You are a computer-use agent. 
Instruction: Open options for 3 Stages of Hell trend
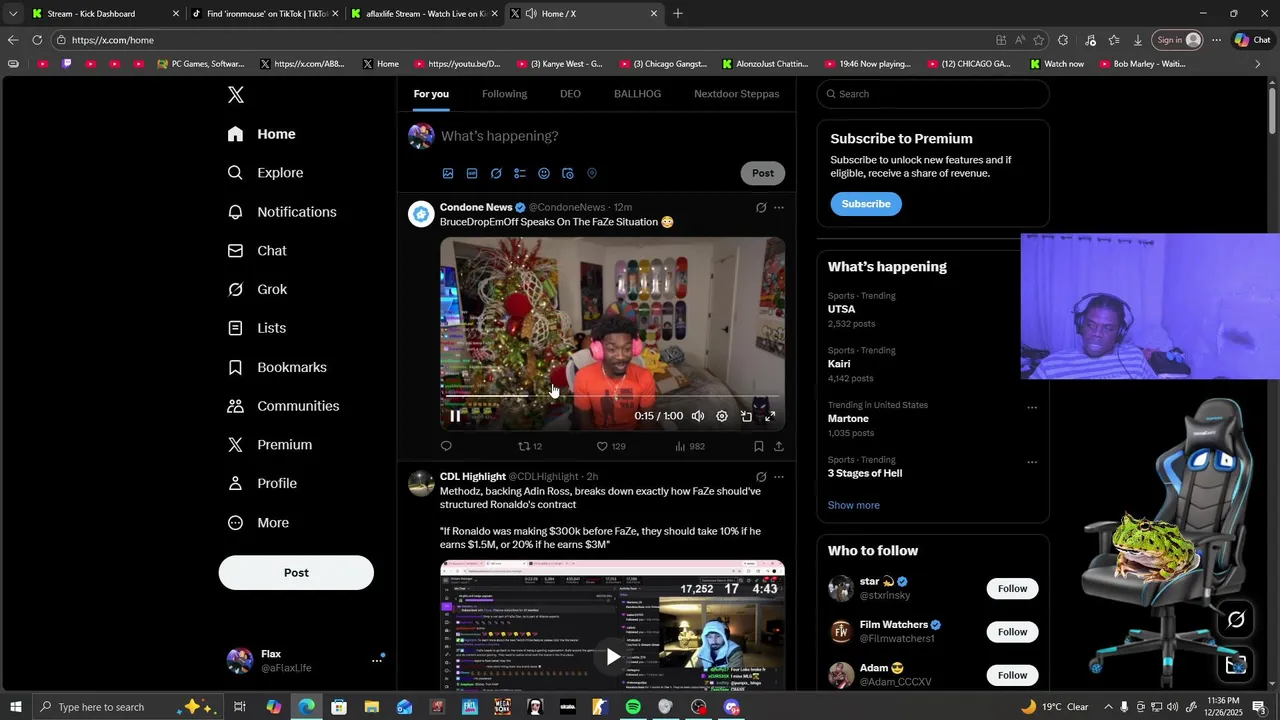coord(1032,462)
